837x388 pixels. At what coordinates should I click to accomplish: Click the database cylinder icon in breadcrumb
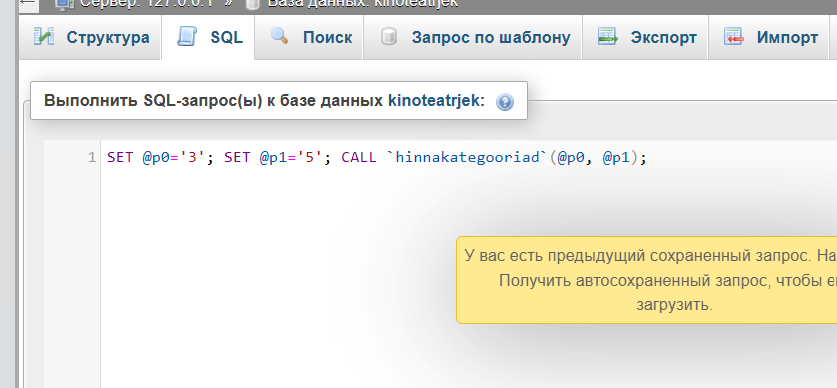tap(252, 3)
